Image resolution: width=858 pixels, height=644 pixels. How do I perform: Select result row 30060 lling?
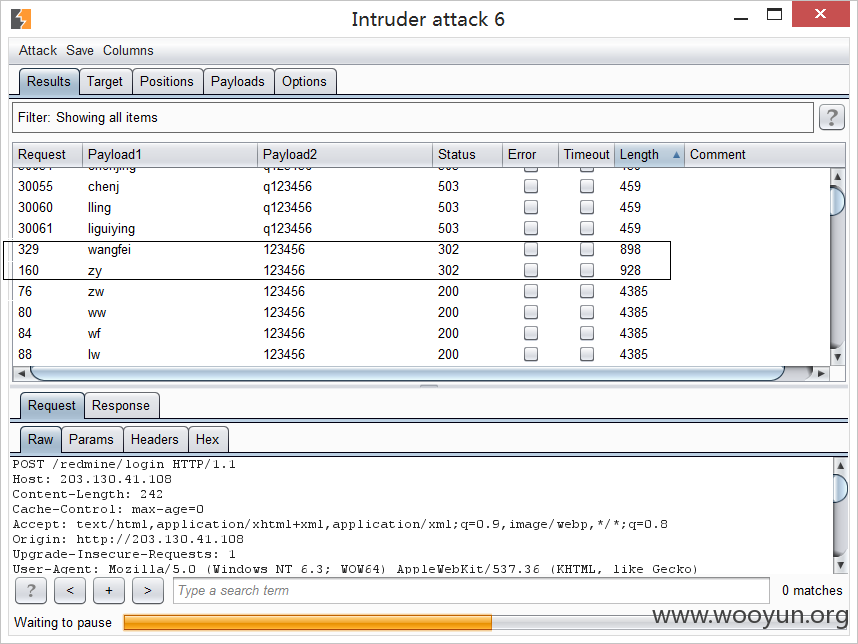421,207
